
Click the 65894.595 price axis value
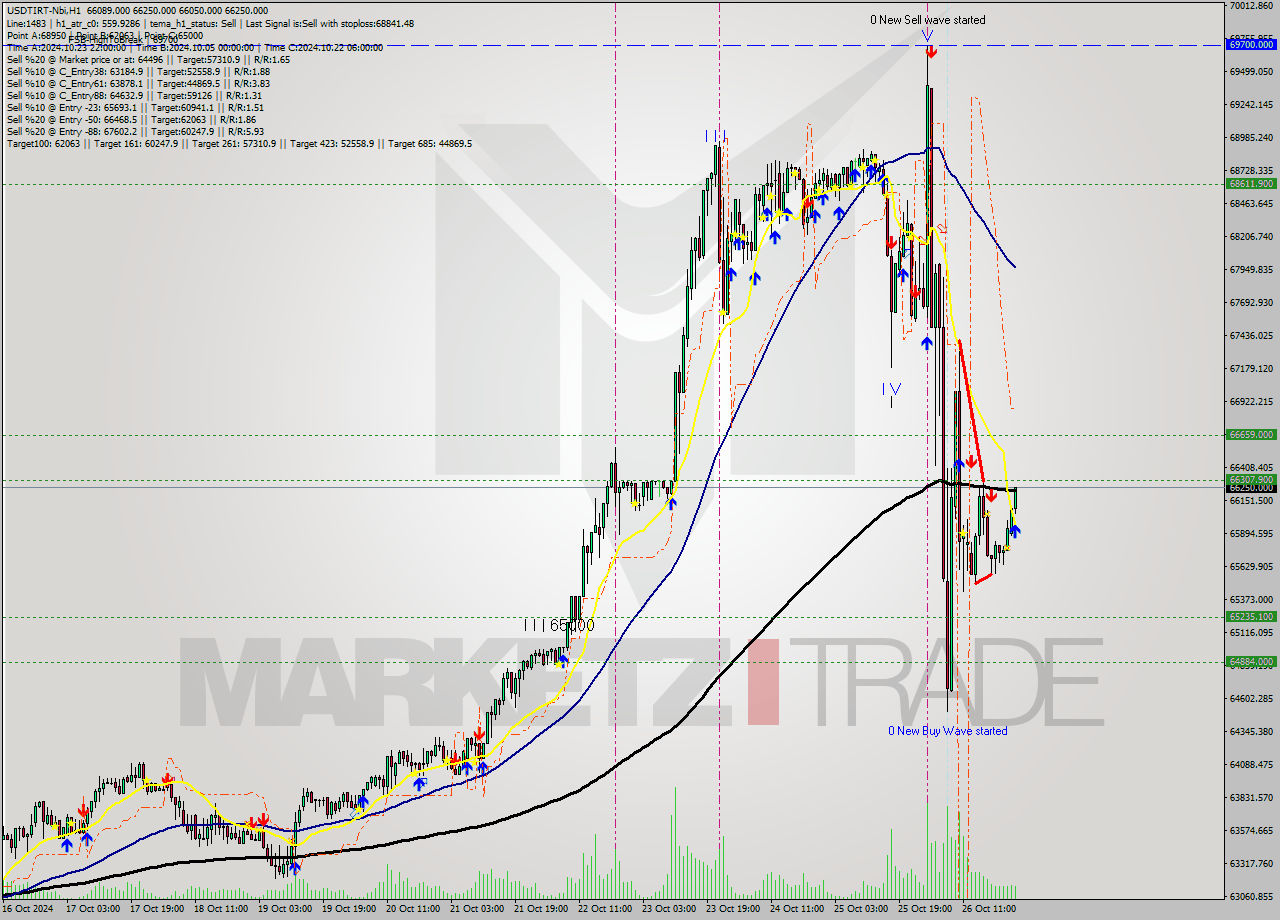[x=1251, y=534]
